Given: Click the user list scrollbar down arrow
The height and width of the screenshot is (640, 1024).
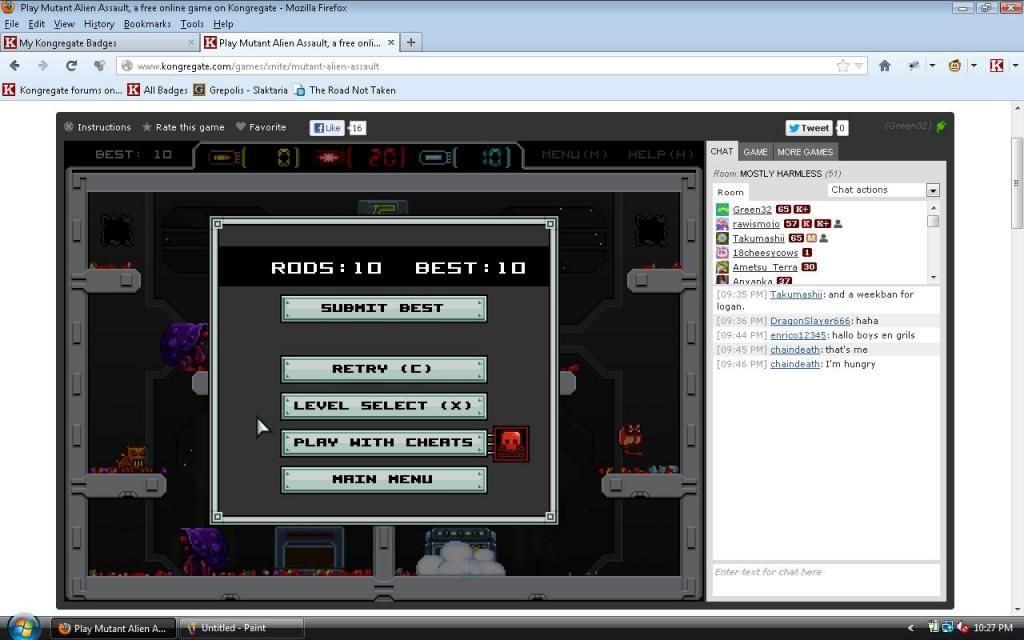Looking at the screenshot, I should click(x=933, y=278).
